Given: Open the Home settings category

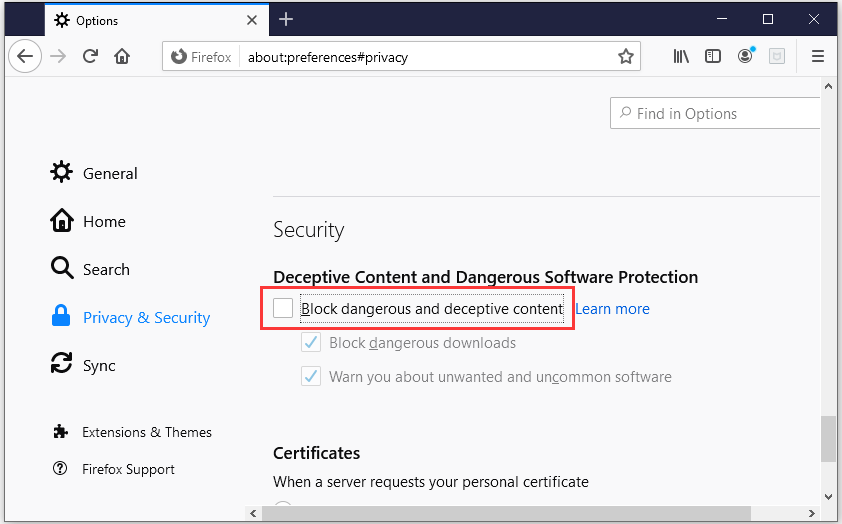Looking at the screenshot, I should (88, 221).
